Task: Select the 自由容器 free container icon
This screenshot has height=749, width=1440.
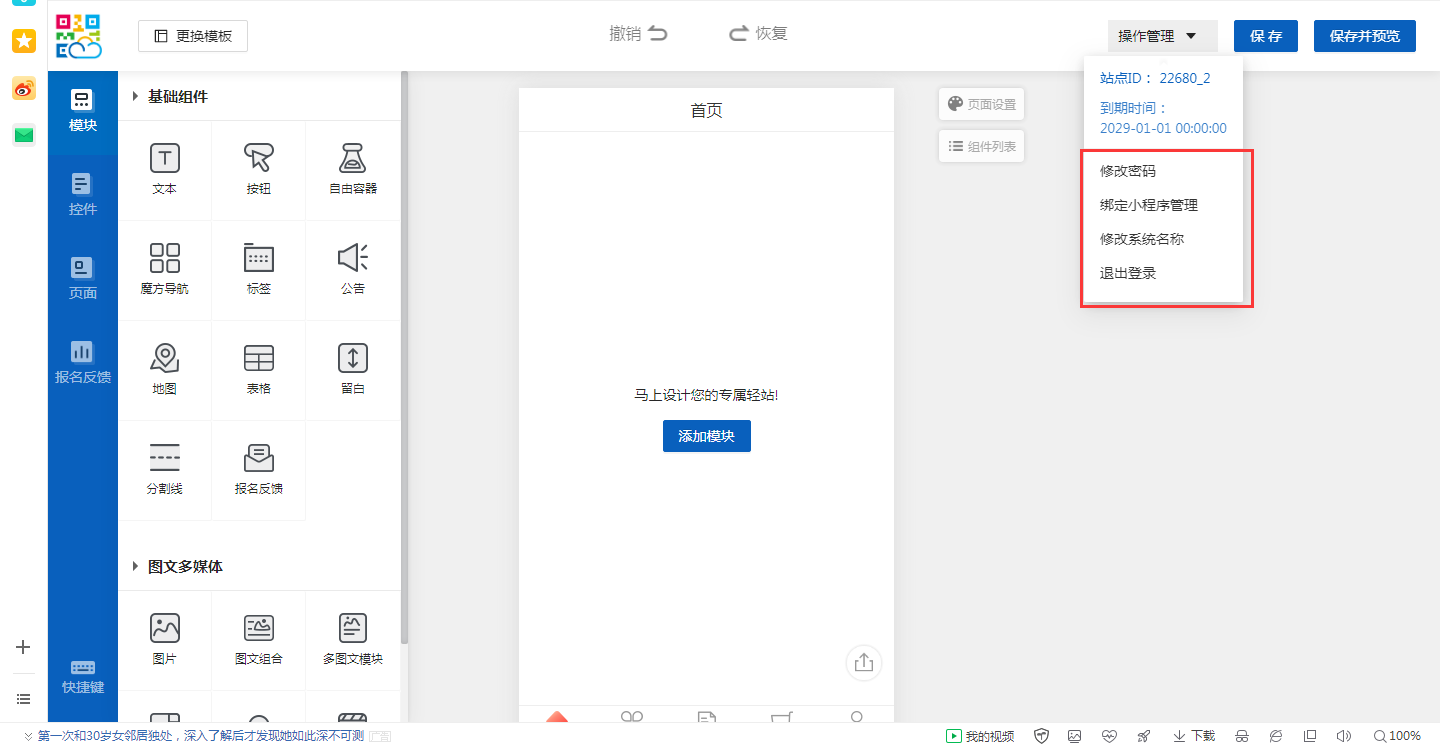Action: (352, 159)
